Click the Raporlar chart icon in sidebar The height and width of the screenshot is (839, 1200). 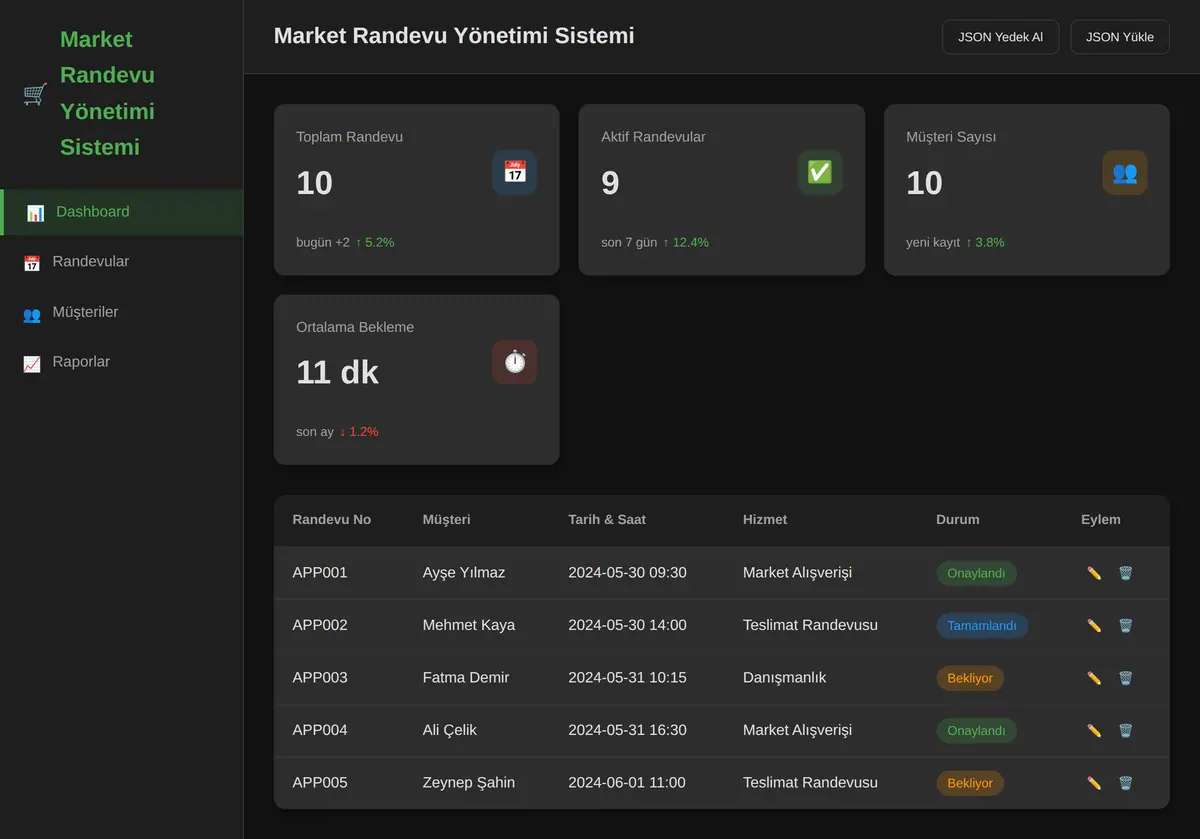[x=31, y=364]
